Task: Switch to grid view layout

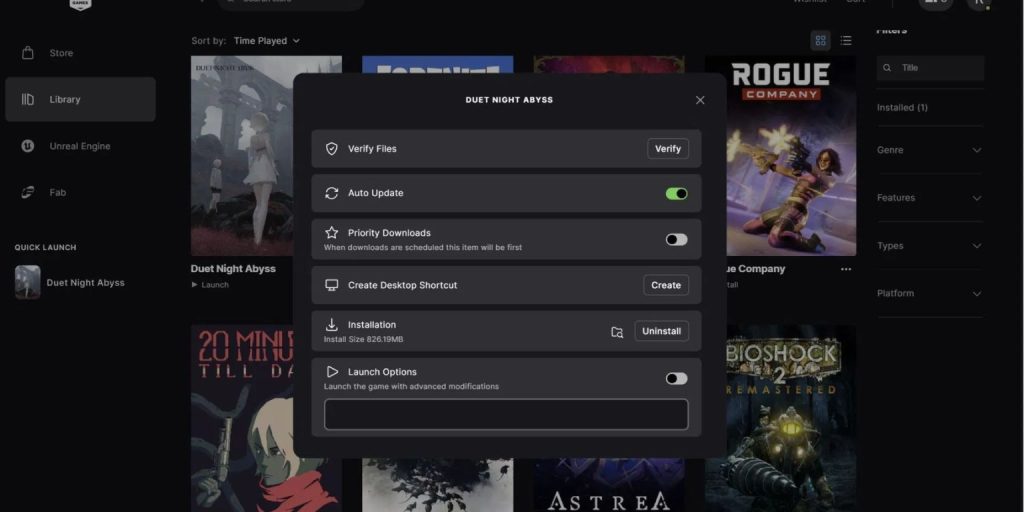Action: (x=820, y=41)
